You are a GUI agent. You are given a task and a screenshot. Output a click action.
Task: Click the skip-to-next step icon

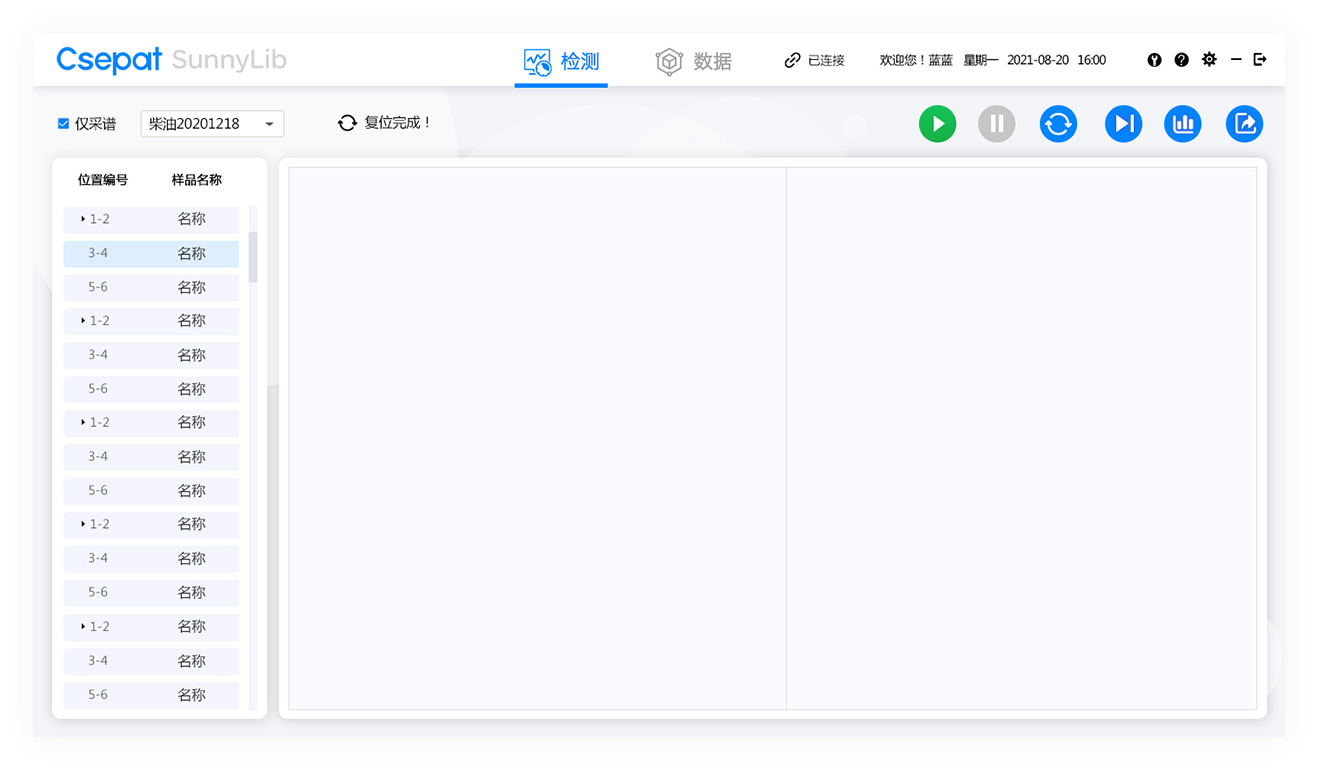pos(1123,123)
